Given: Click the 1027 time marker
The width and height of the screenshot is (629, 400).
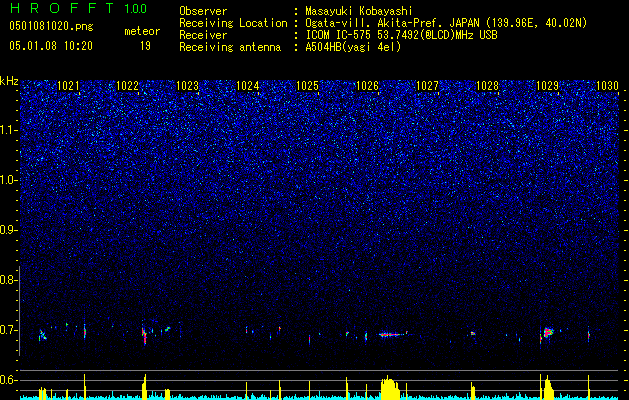Looking at the screenshot, I should 428,86.
